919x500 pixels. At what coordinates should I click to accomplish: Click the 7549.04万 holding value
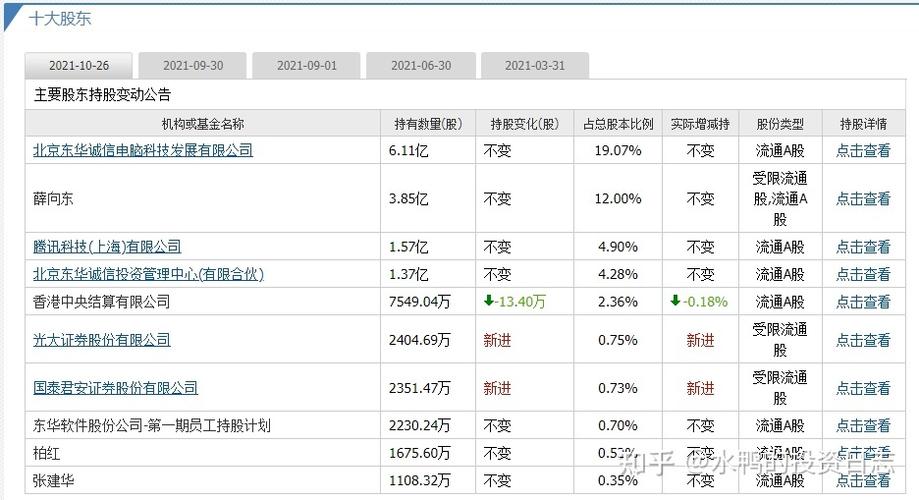pos(420,302)
